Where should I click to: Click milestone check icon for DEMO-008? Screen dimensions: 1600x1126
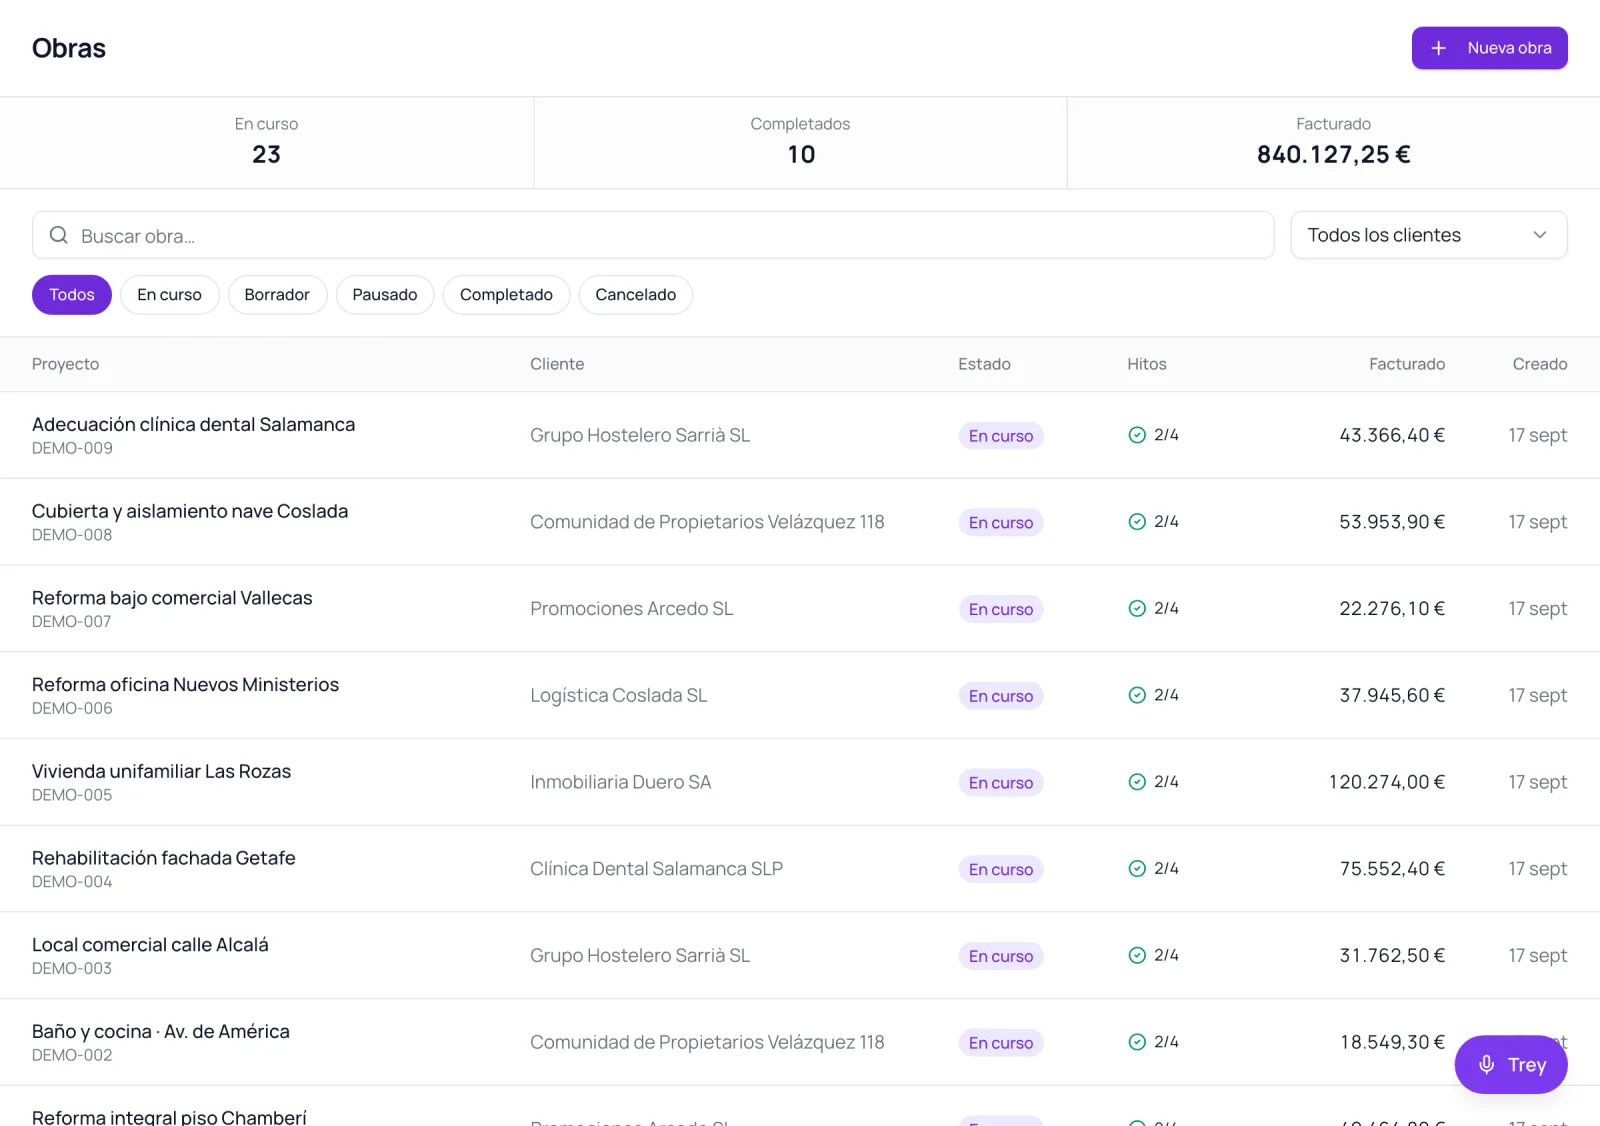(x=1137, y=522)
